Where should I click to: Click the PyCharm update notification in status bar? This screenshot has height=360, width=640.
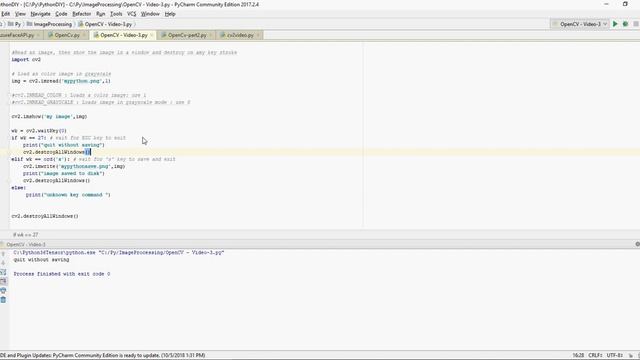(102, 356)
